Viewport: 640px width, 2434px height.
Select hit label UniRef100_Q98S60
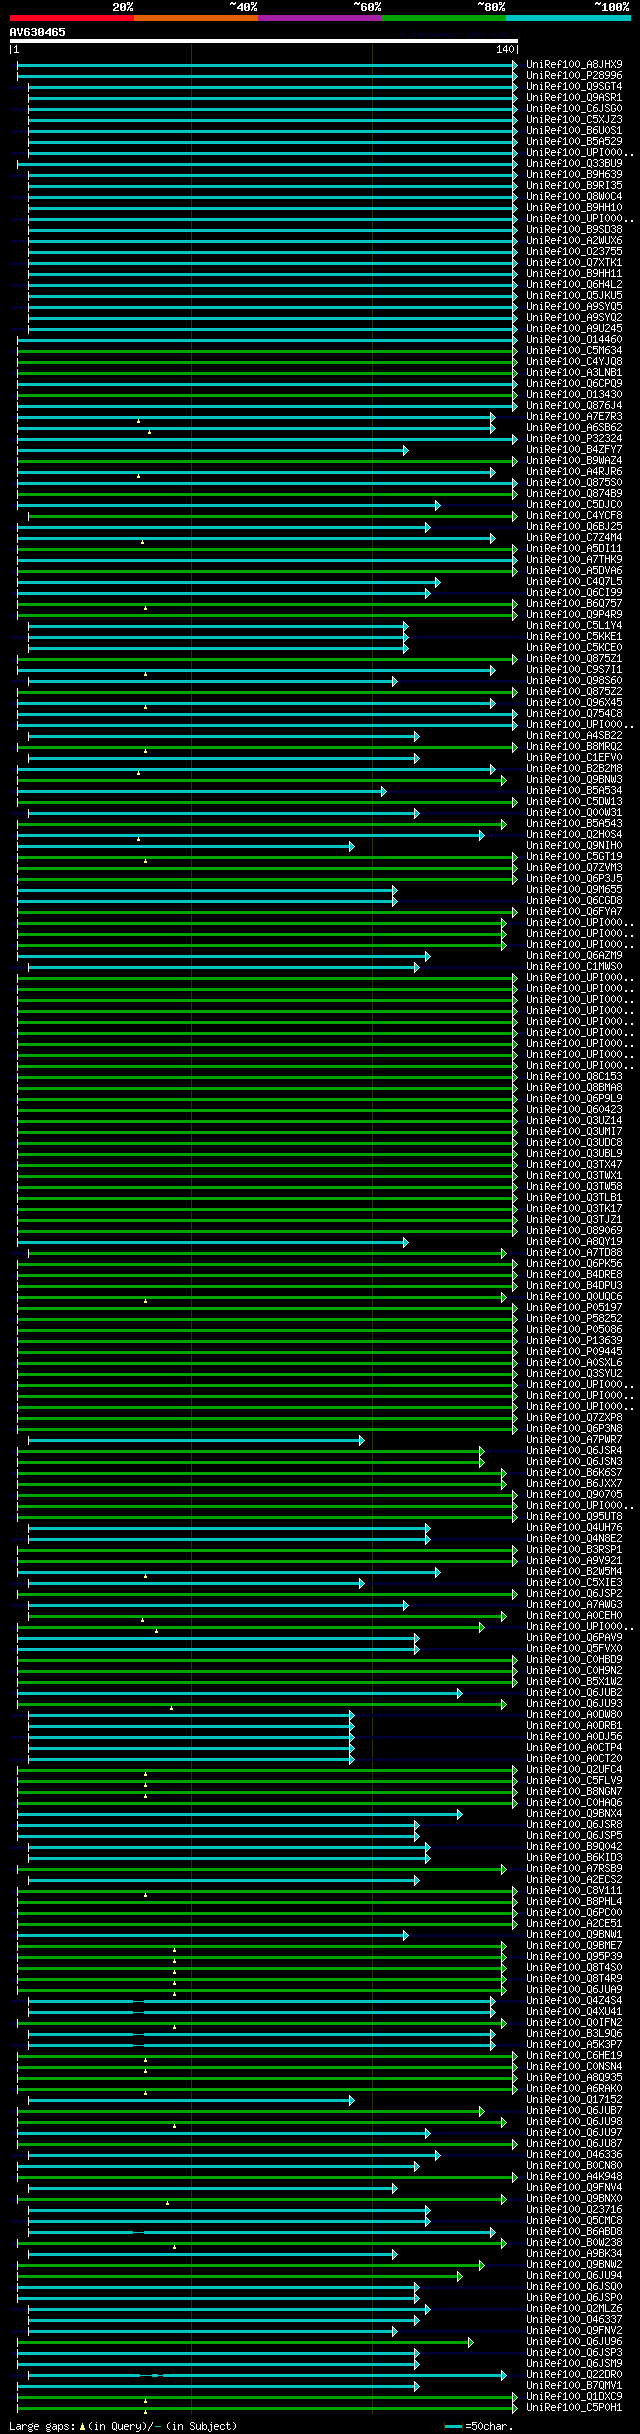click(x=574, y=680)
